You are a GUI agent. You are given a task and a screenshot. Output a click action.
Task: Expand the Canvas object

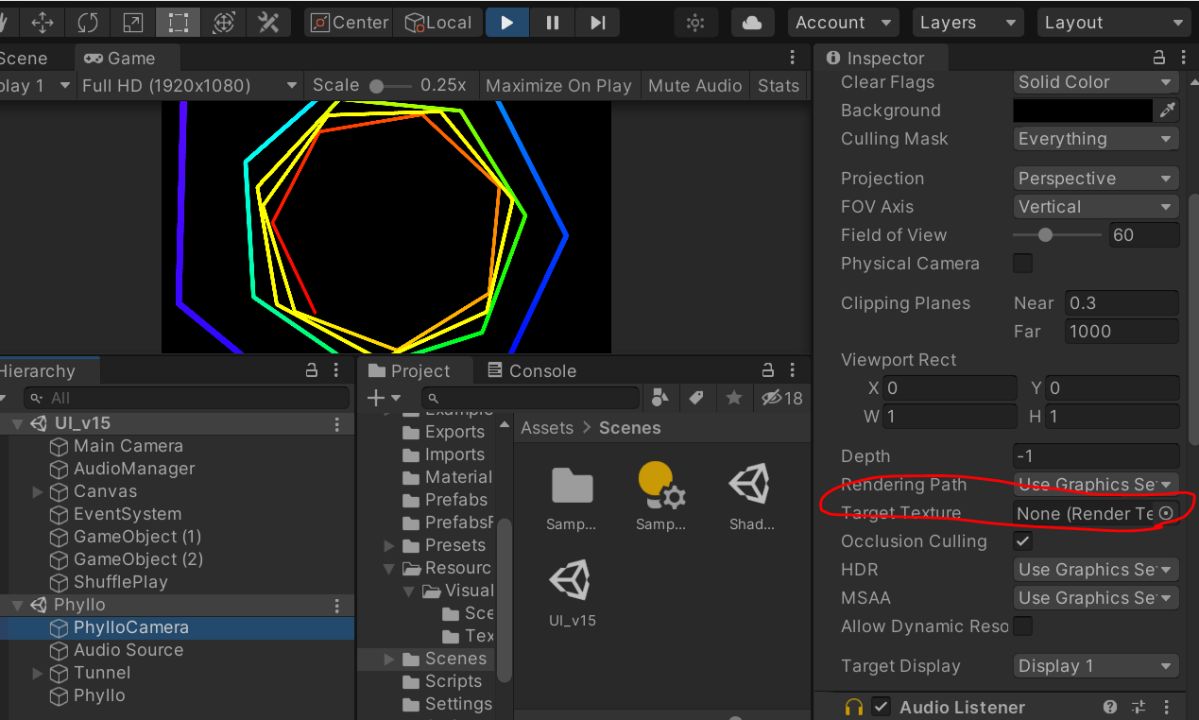(37, 491)
